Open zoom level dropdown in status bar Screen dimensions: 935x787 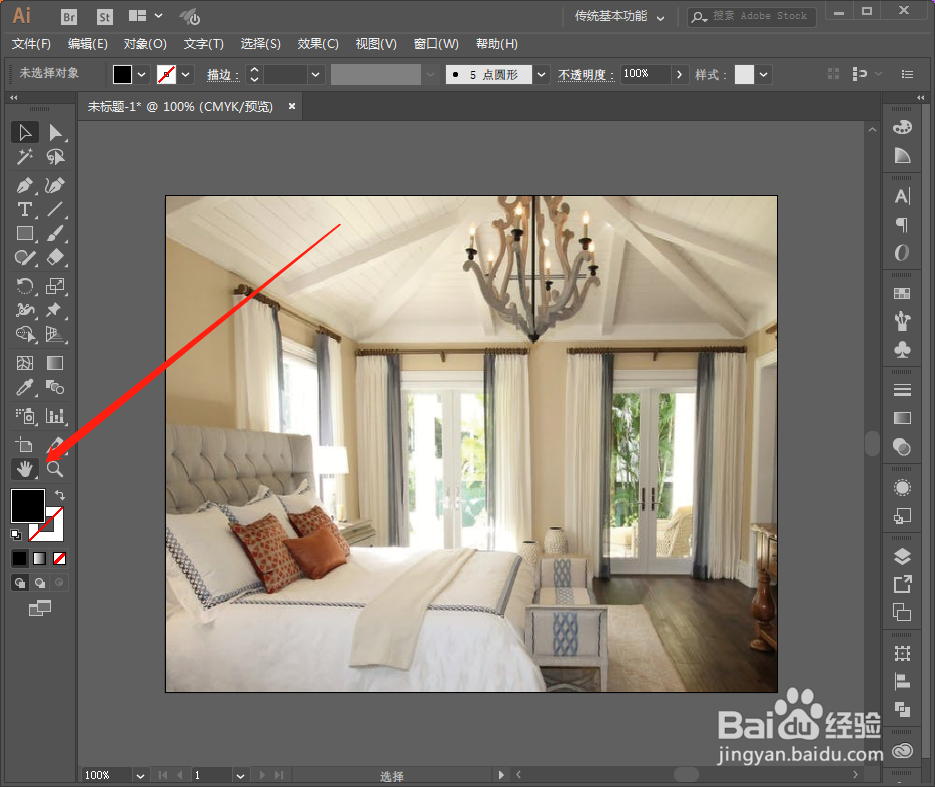140,776
